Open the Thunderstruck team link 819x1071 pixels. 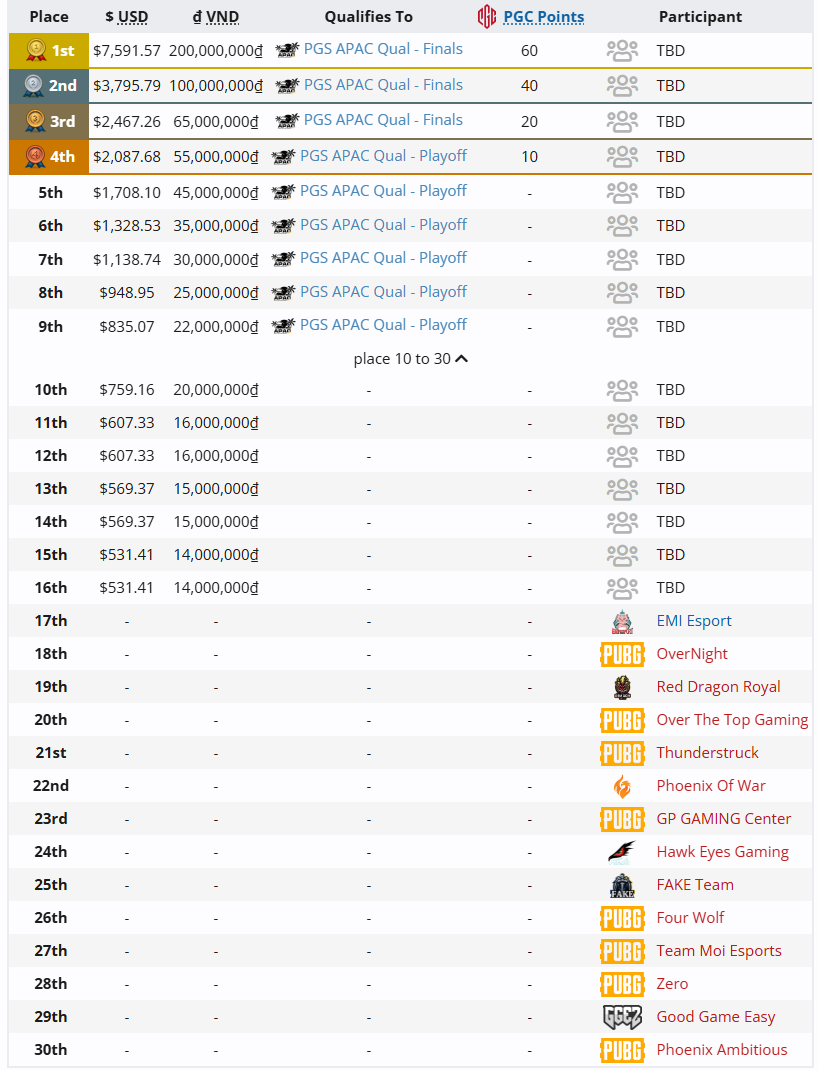pos(707,753)
